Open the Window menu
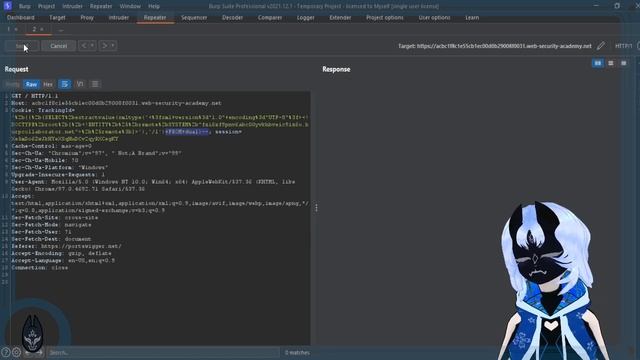The image size is (640, 360). coord(130,6)
